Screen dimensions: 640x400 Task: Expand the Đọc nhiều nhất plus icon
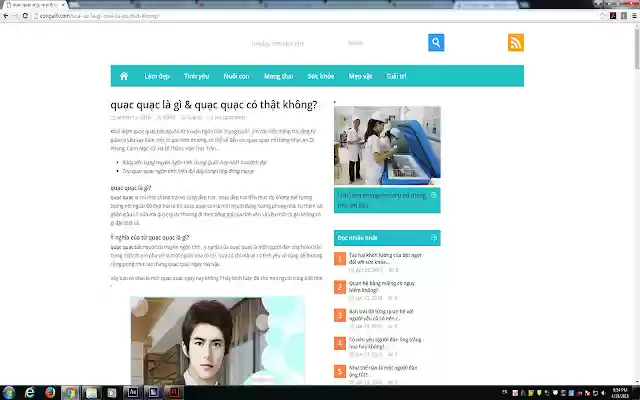434,238
